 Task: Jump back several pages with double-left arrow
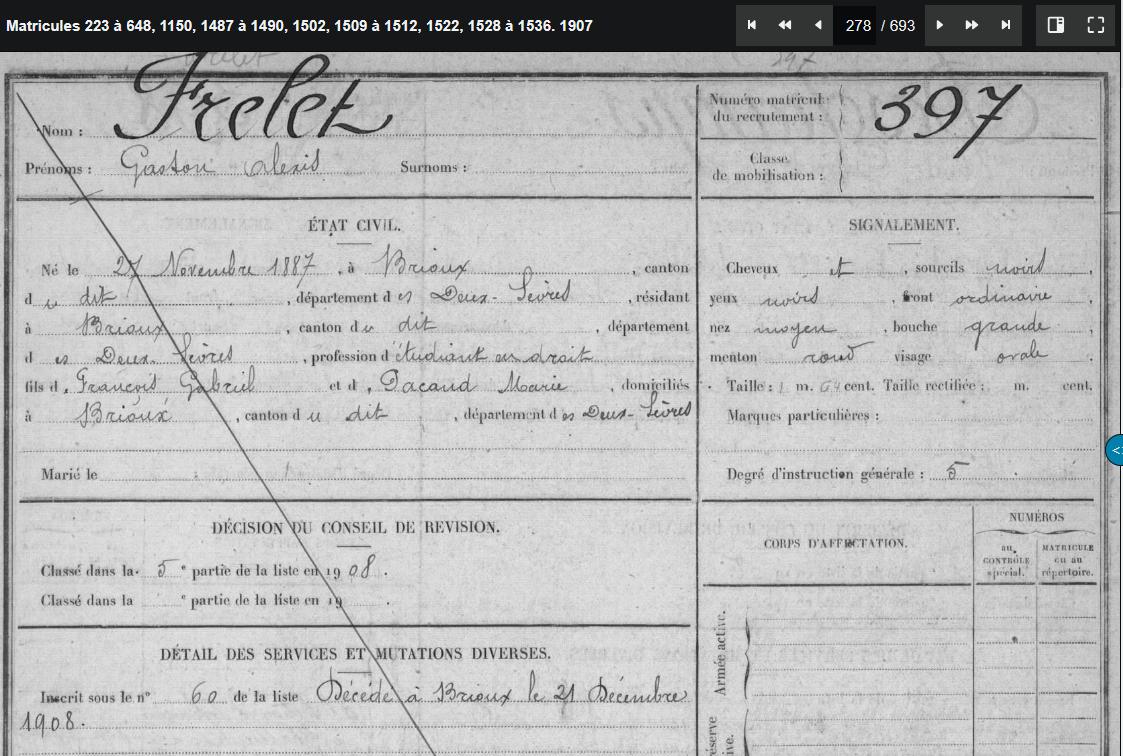pyautogui.click(x=785, y=26)
